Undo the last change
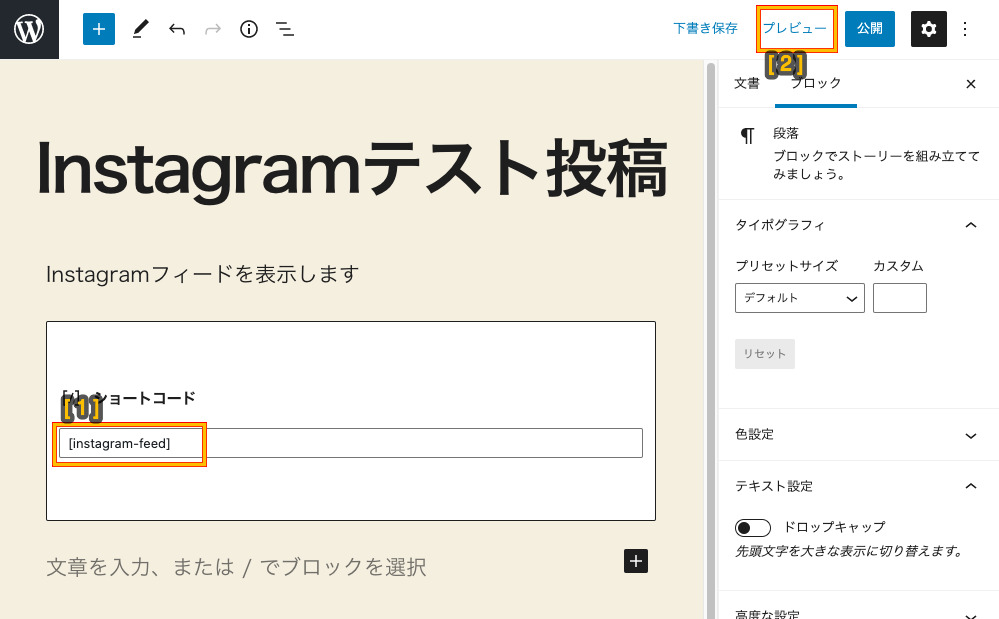 [x=177, y=29]
